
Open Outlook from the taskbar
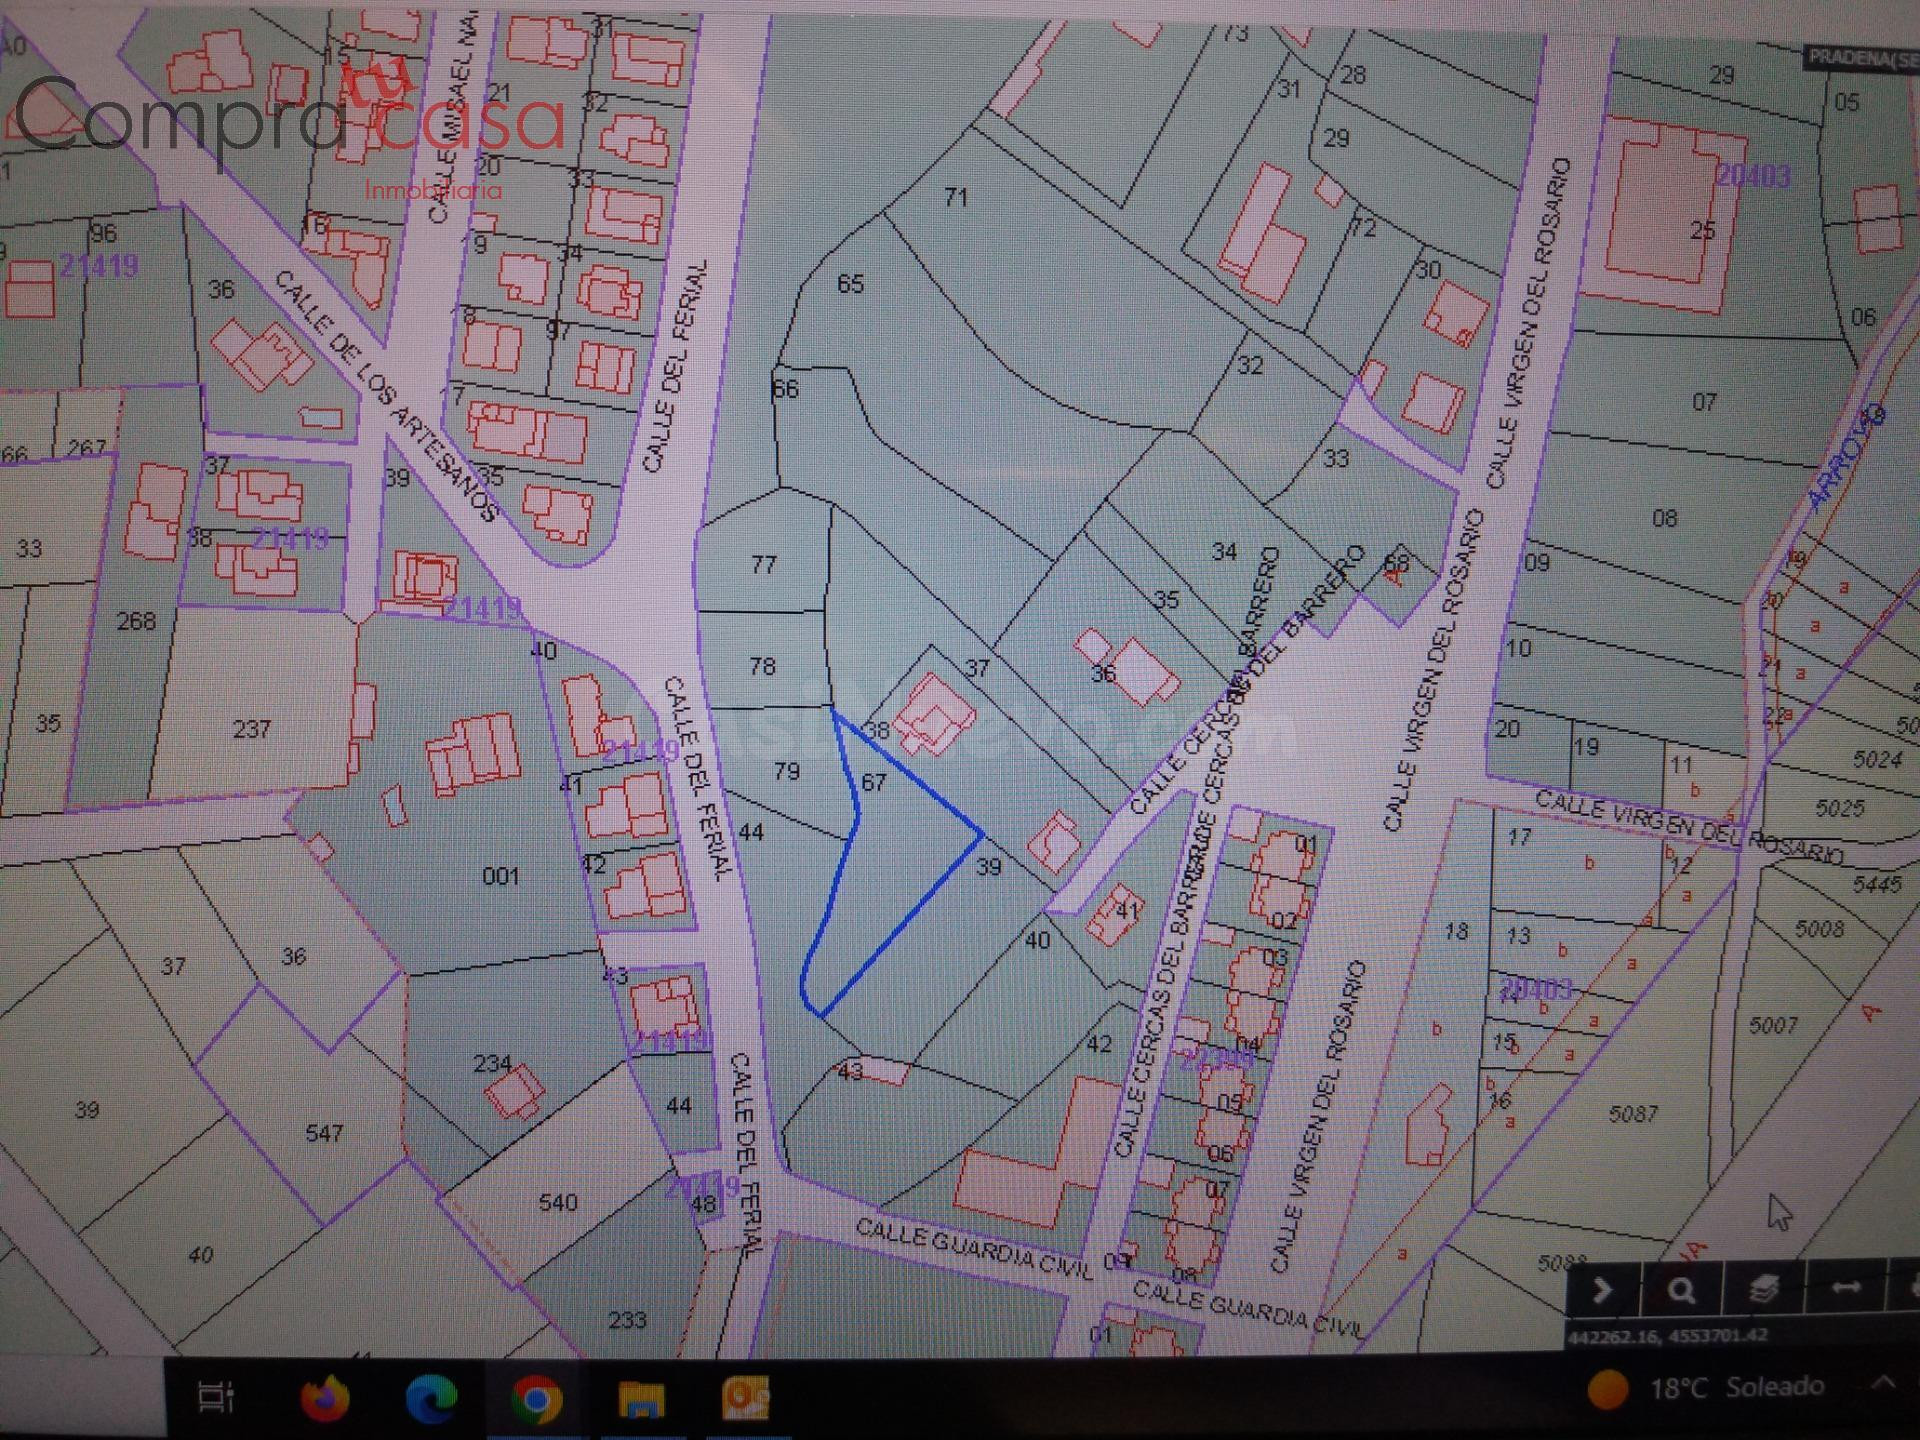pos(746,1397)
